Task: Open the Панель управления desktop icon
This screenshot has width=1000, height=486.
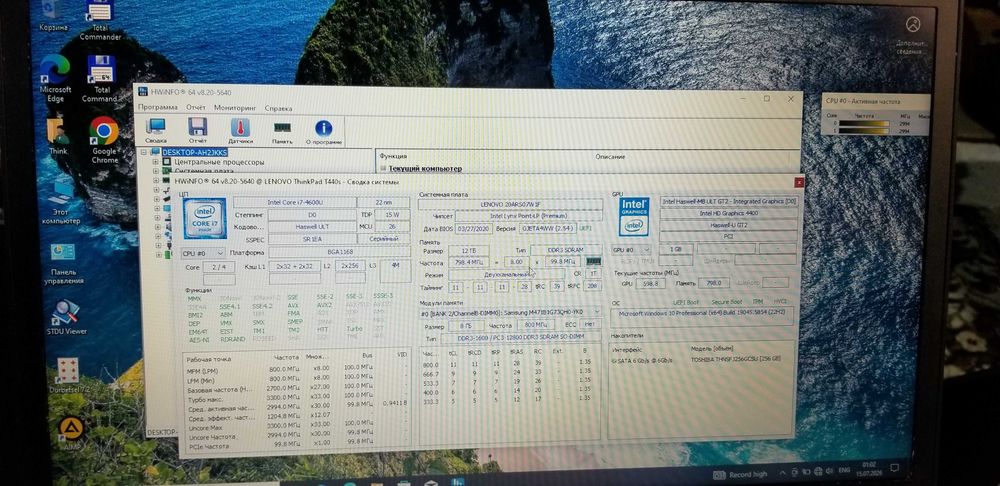Action: 64,263
